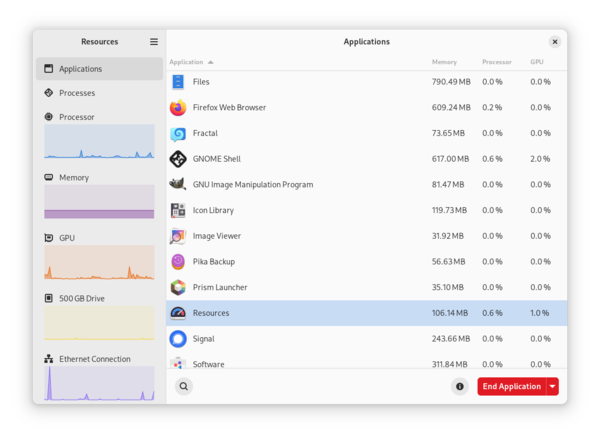Expand End Application dropdown arrow
This screenshot has width=600, height=440.
tap(552, 386)
